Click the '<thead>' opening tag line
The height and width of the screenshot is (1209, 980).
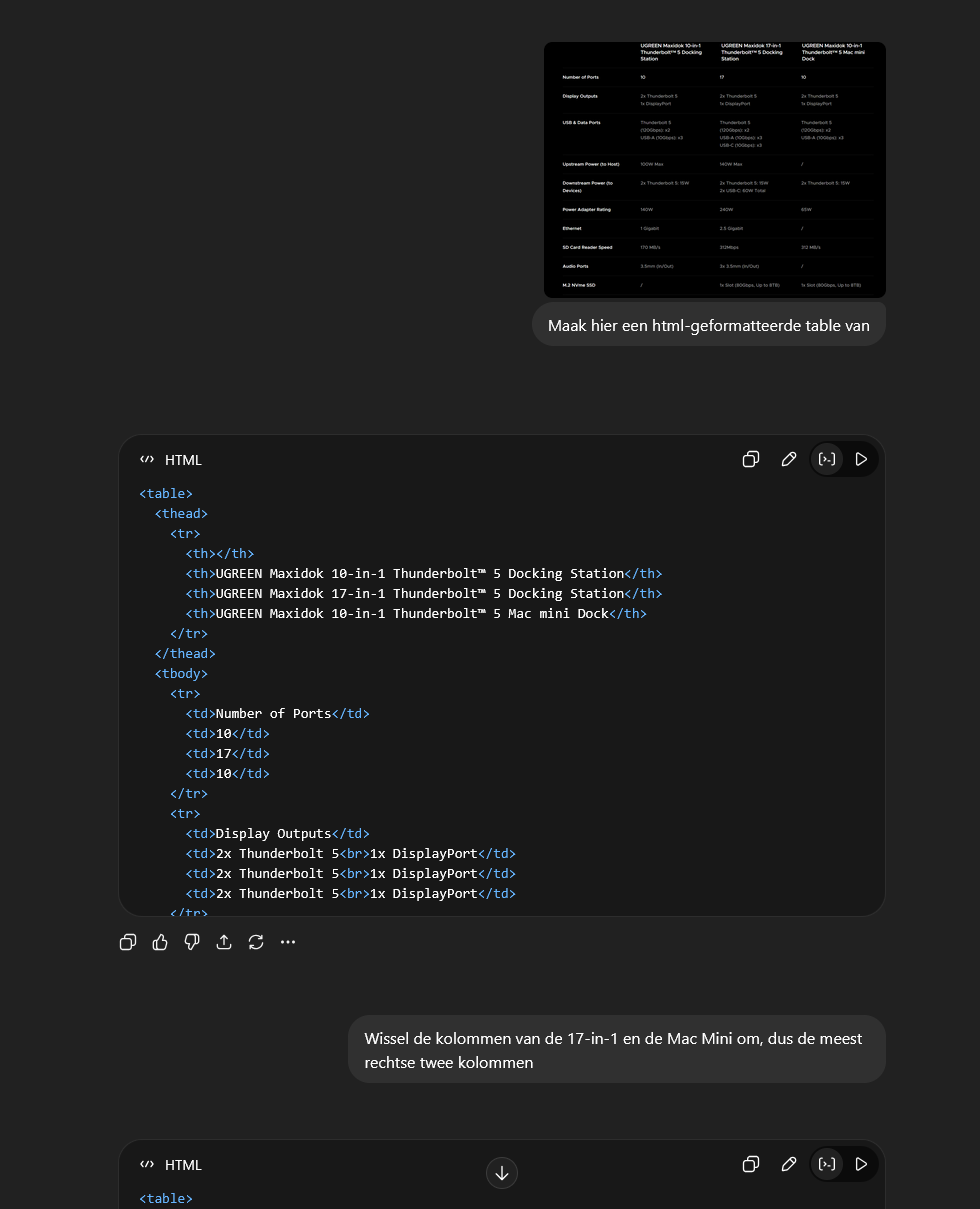click(181, 513)
